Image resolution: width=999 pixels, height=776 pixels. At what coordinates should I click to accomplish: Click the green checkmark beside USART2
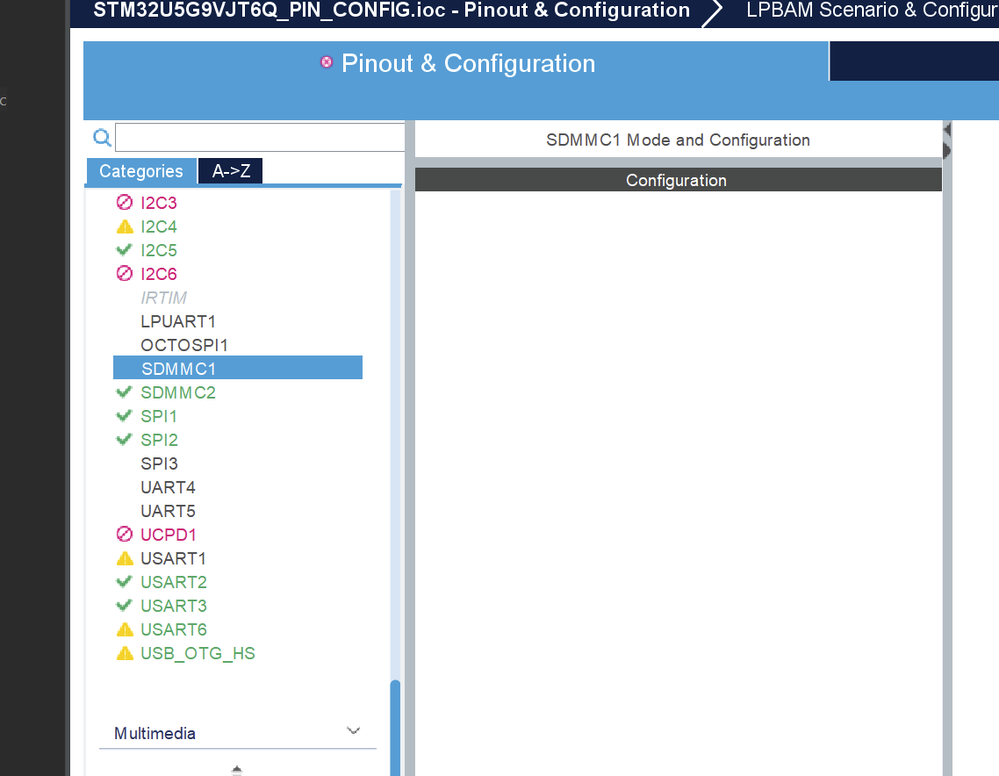[x=124, y=581]
